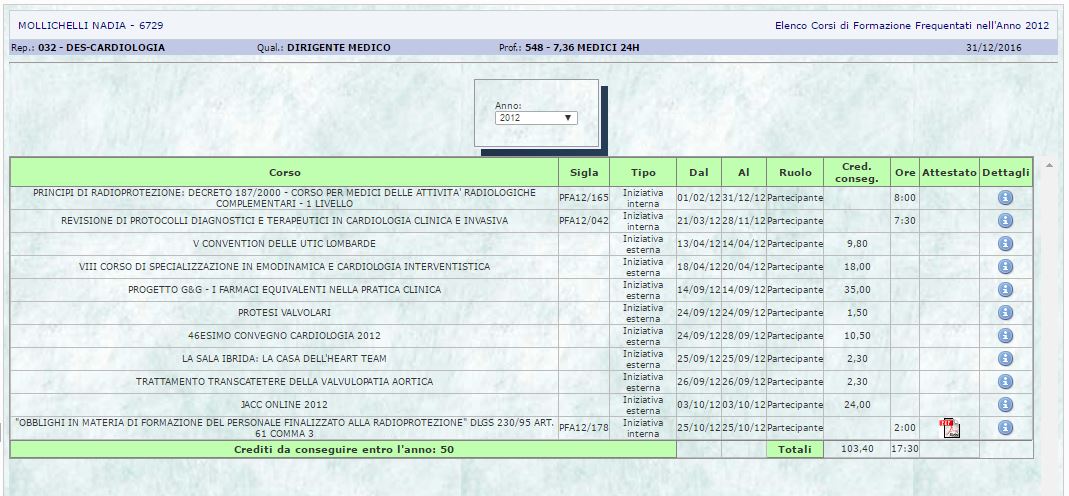
Task: Show details icon for V Convention UTIC Lombarde
Action: pos(1005,244)
